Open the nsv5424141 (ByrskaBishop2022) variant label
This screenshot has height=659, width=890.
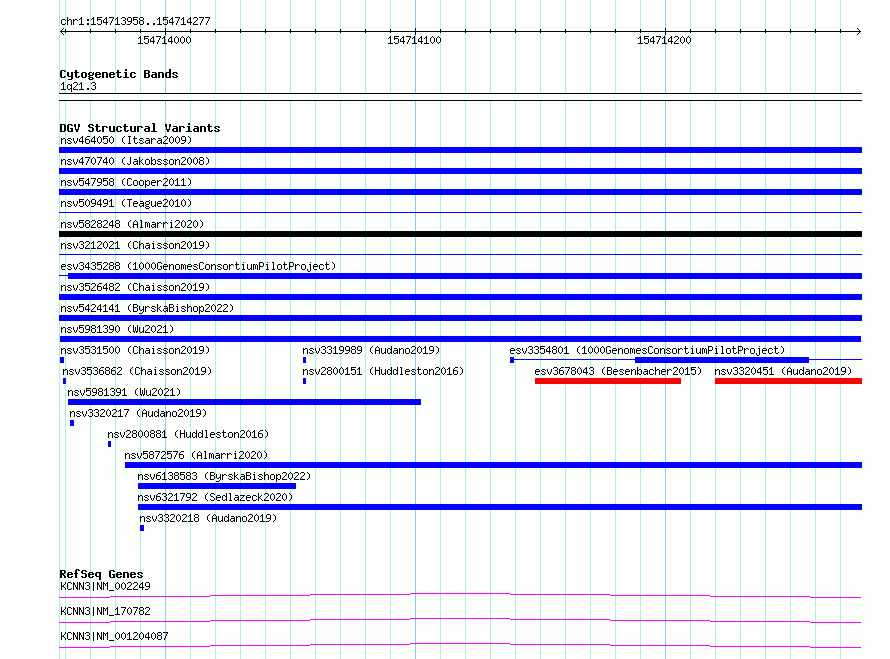[x=147, y=308]
